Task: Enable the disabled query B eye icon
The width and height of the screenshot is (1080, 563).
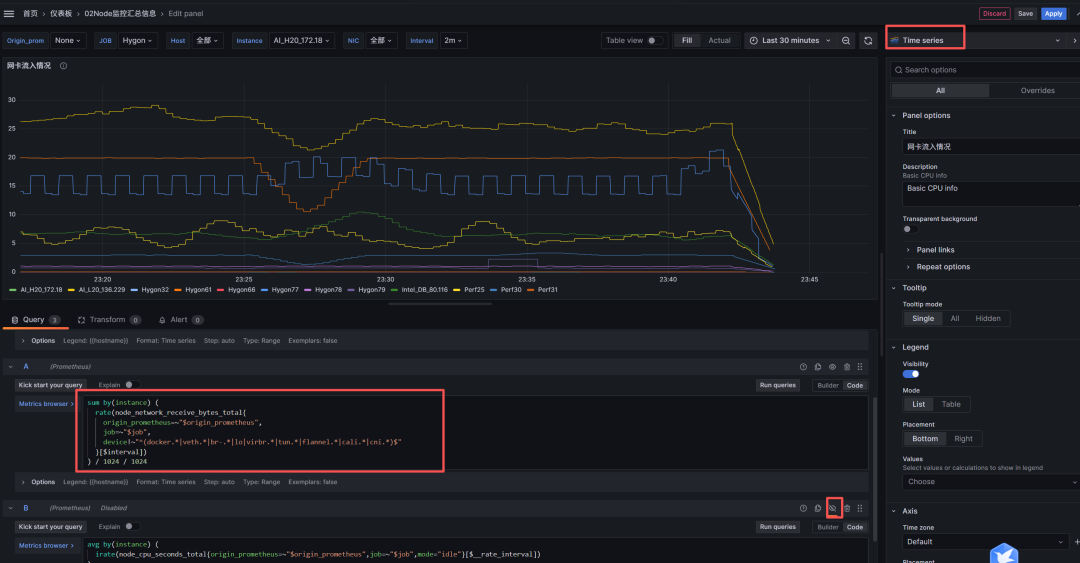Action: (x=832, y=508)
